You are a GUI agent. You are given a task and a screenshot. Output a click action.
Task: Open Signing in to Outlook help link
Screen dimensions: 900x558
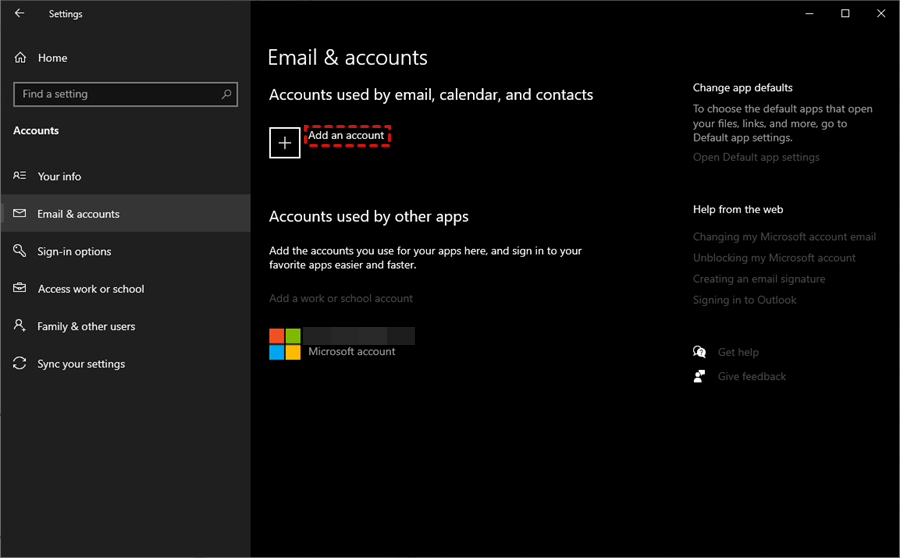[745, 300]
